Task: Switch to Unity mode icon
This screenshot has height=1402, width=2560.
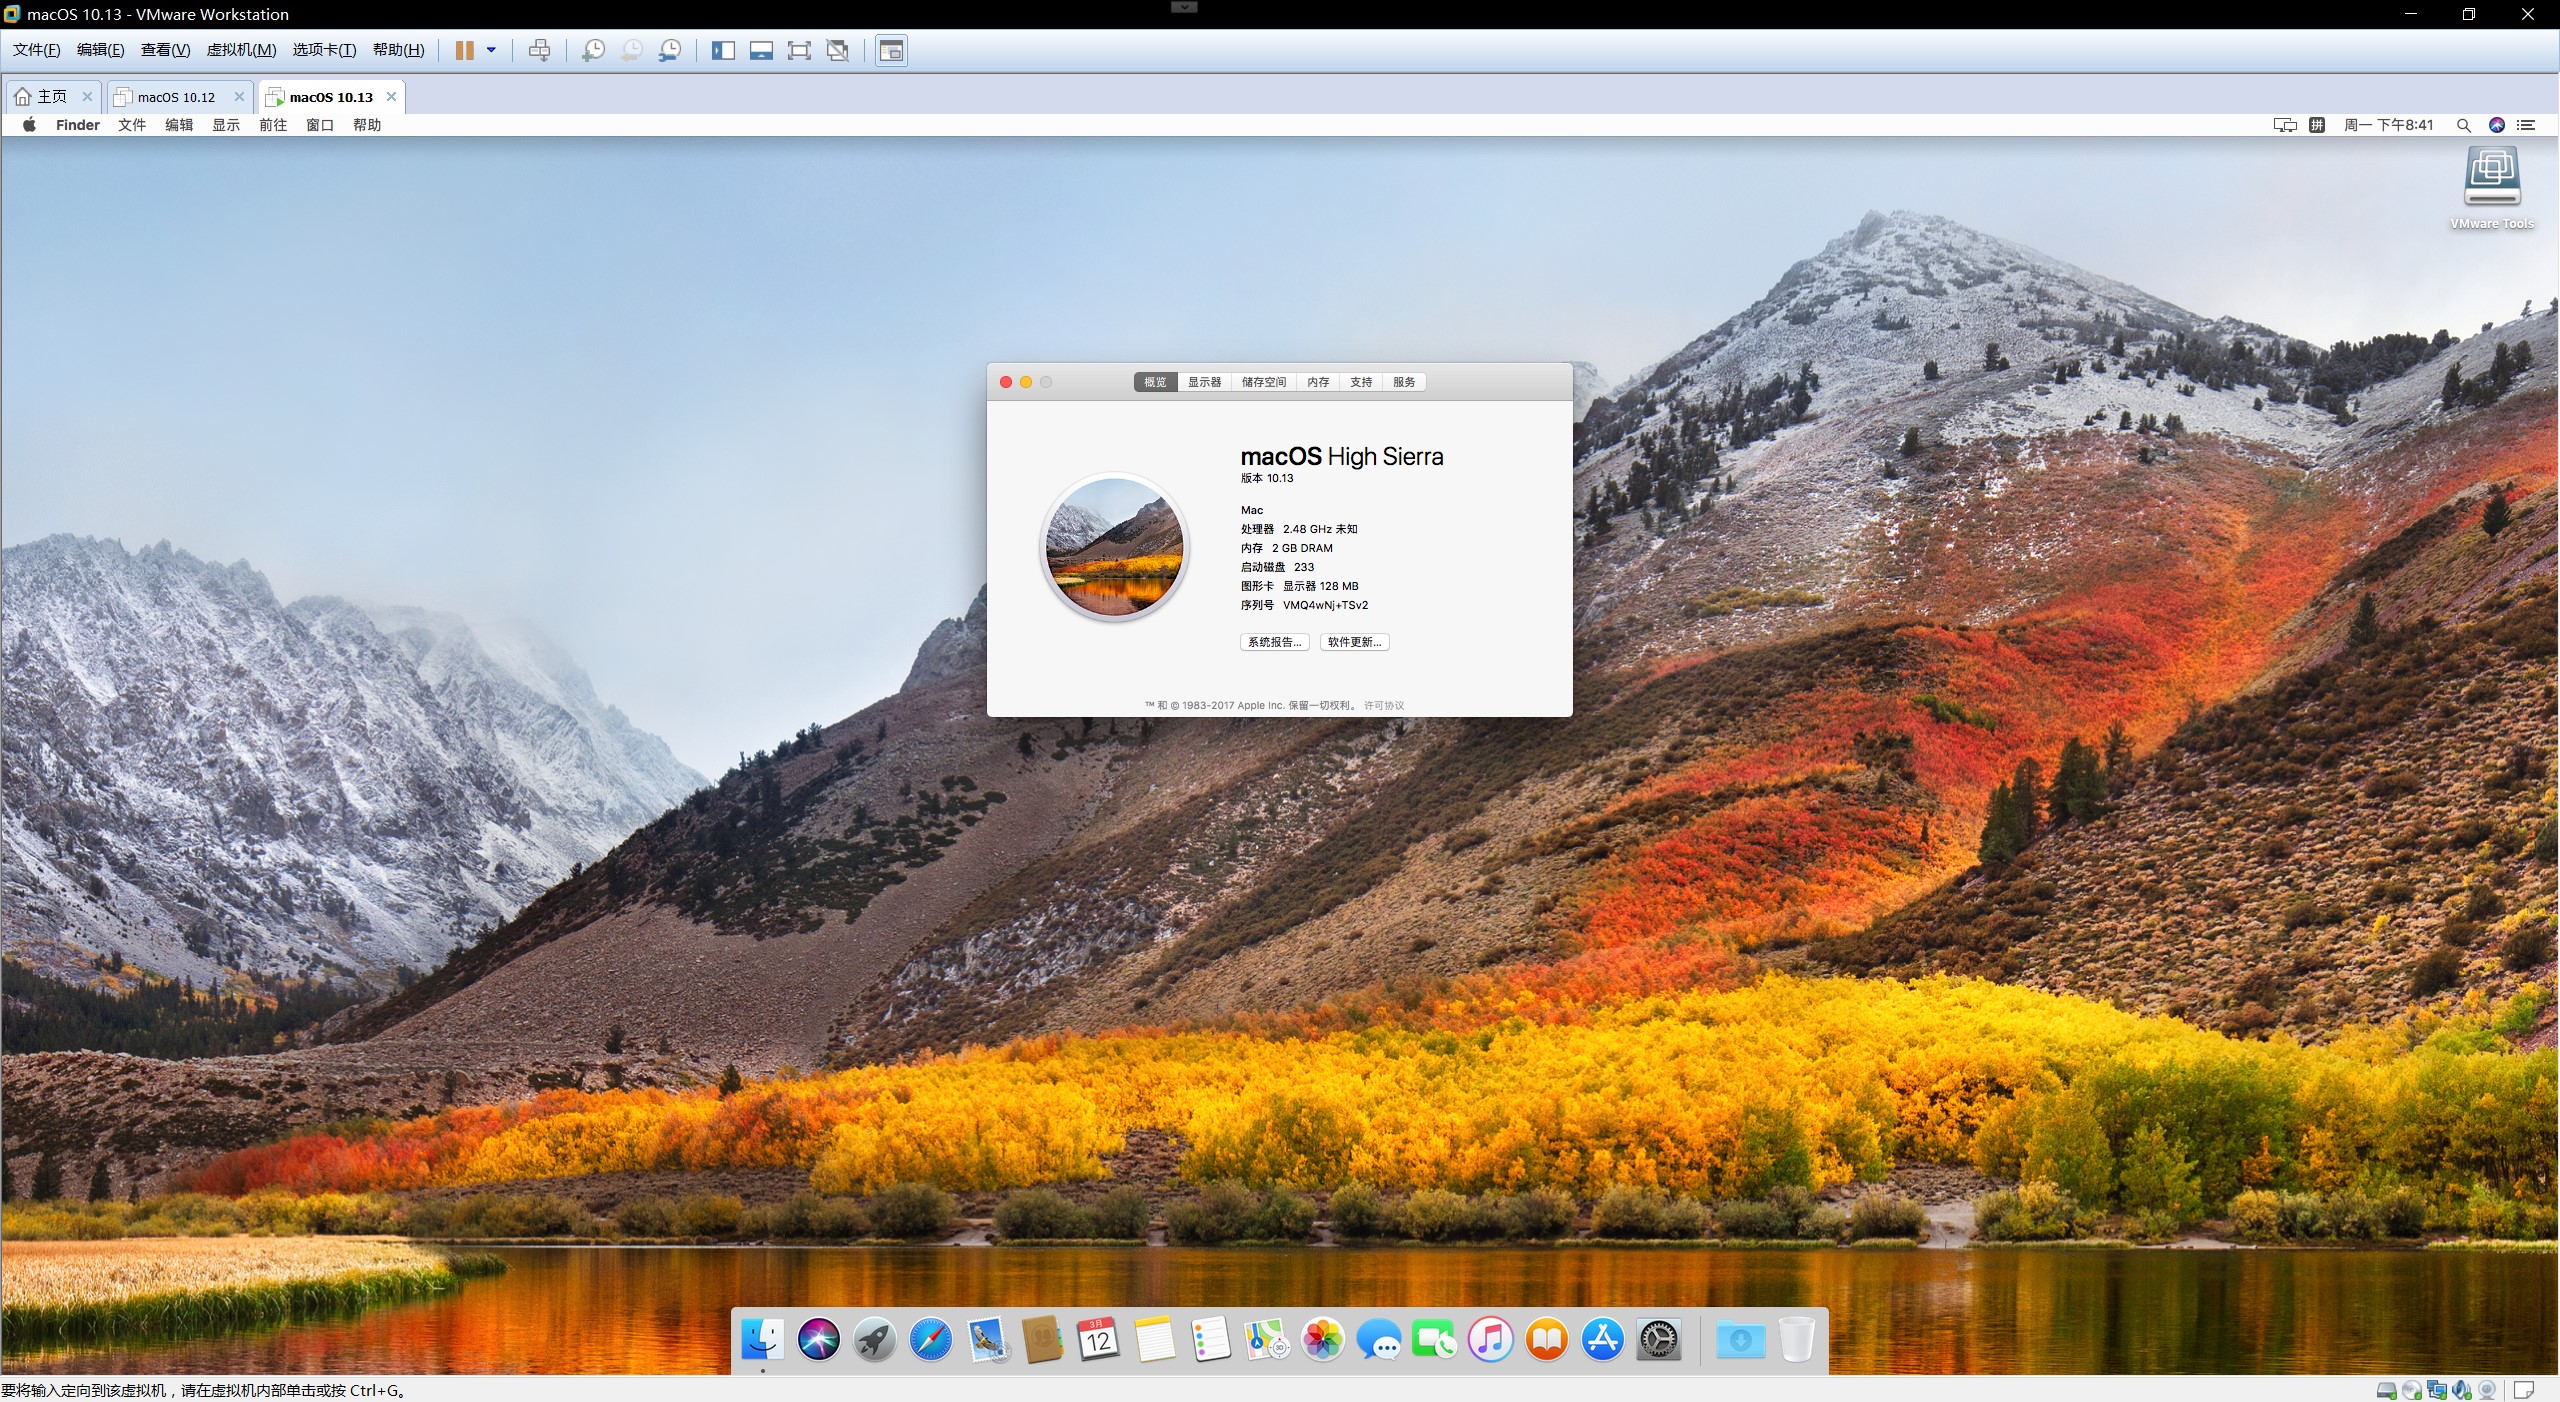Action: click(838, 50)
